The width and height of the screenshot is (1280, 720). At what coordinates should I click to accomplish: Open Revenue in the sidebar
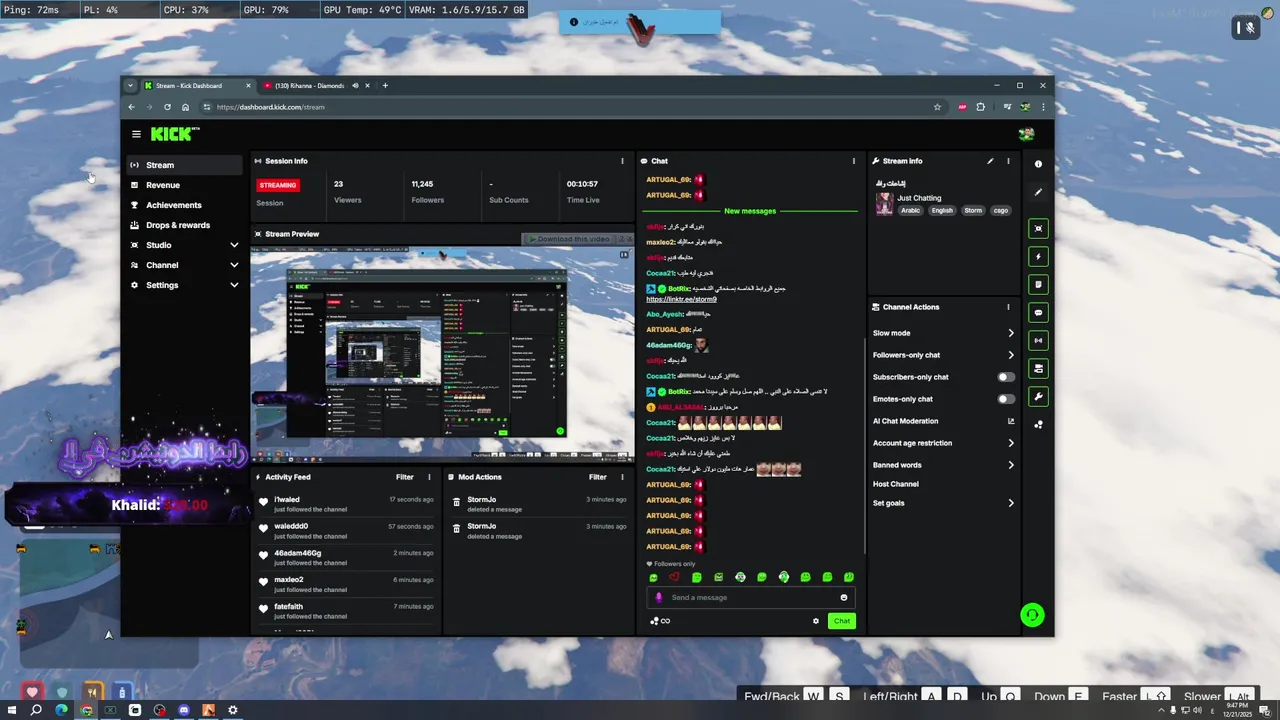click(x=184, y=185)
